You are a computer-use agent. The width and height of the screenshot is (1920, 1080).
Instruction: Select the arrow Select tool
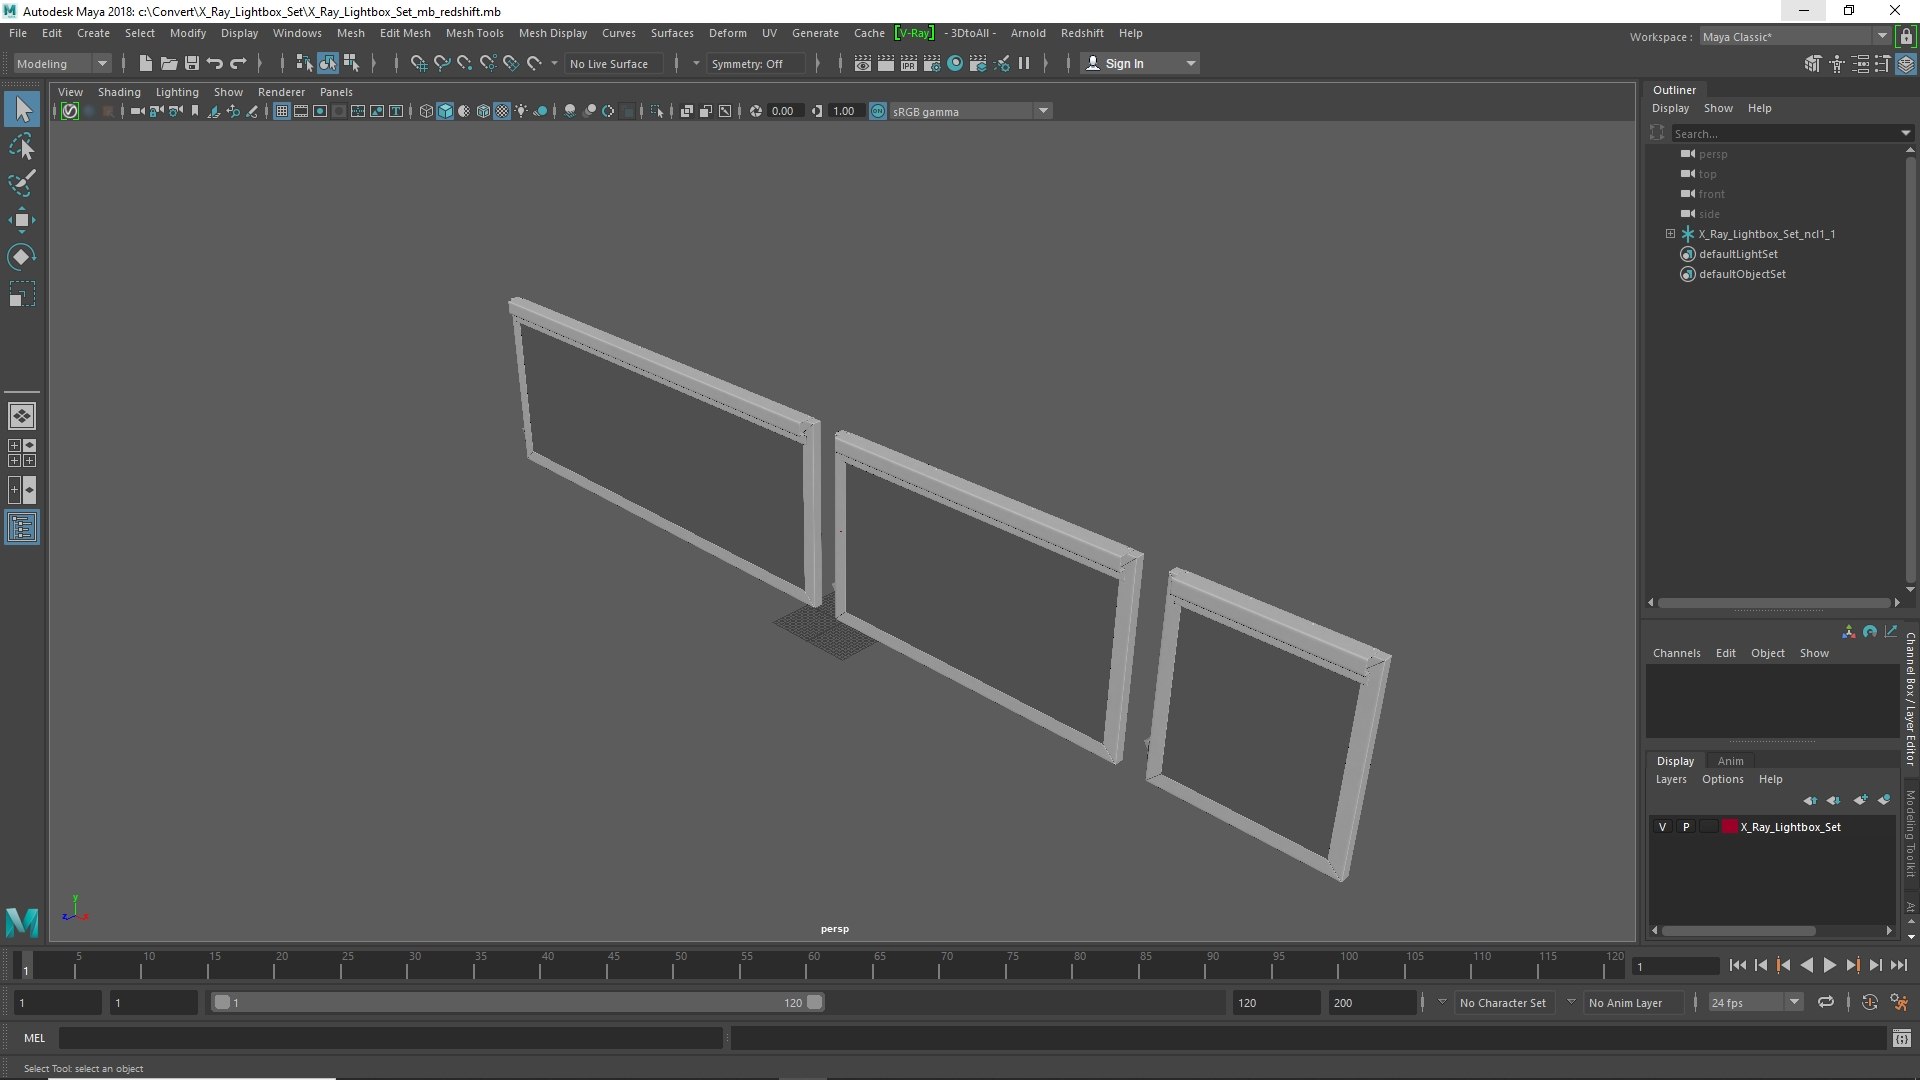22,109
